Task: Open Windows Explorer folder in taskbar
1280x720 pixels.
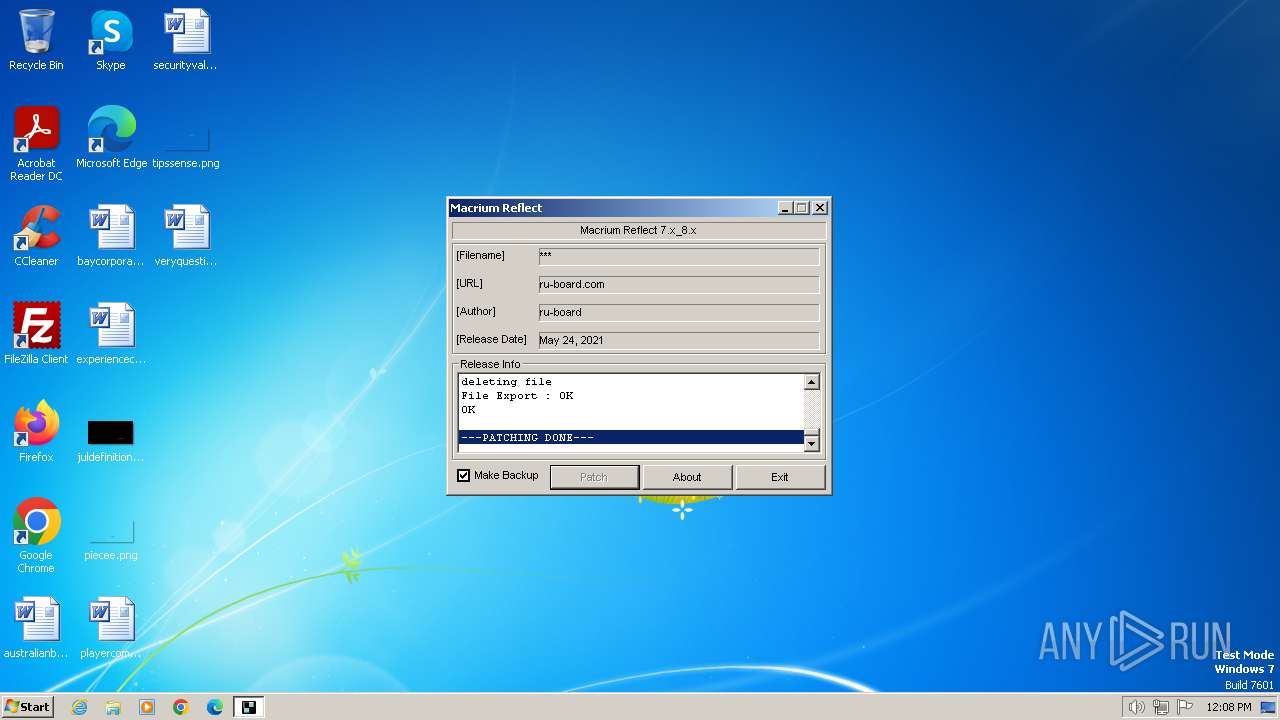Action: [113, 707]
